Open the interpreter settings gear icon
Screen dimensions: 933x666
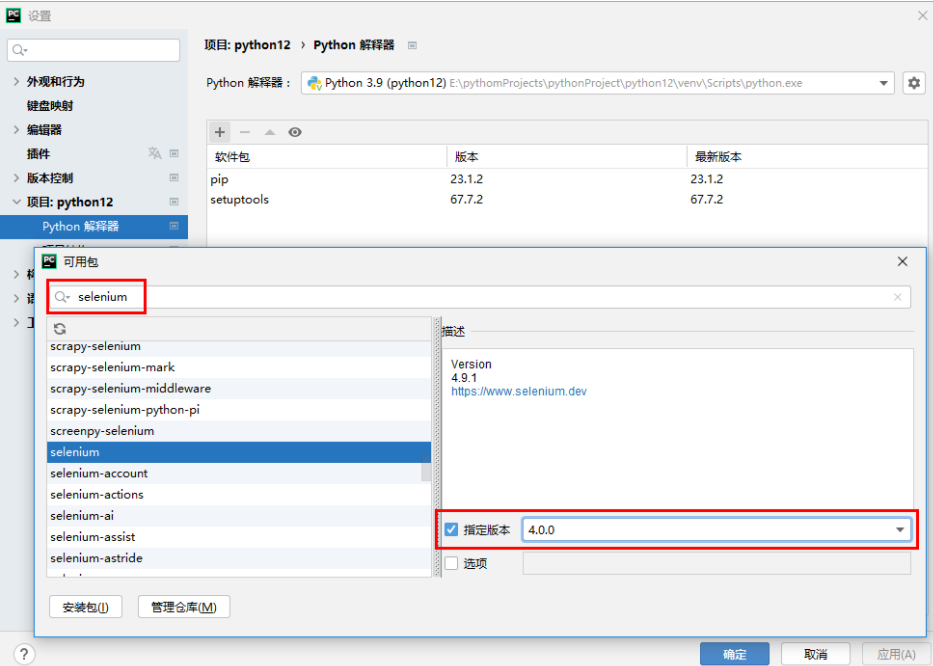click(x=914, y=83)
